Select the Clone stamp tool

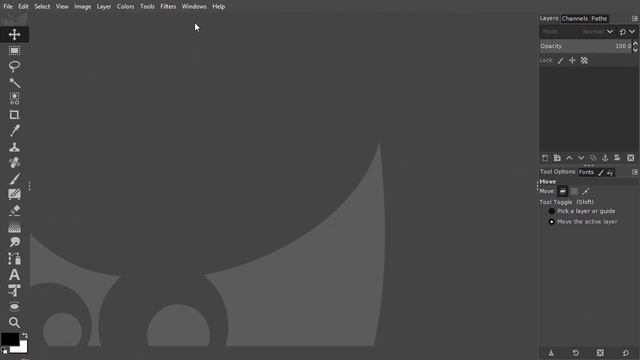[x=14, y=147]
